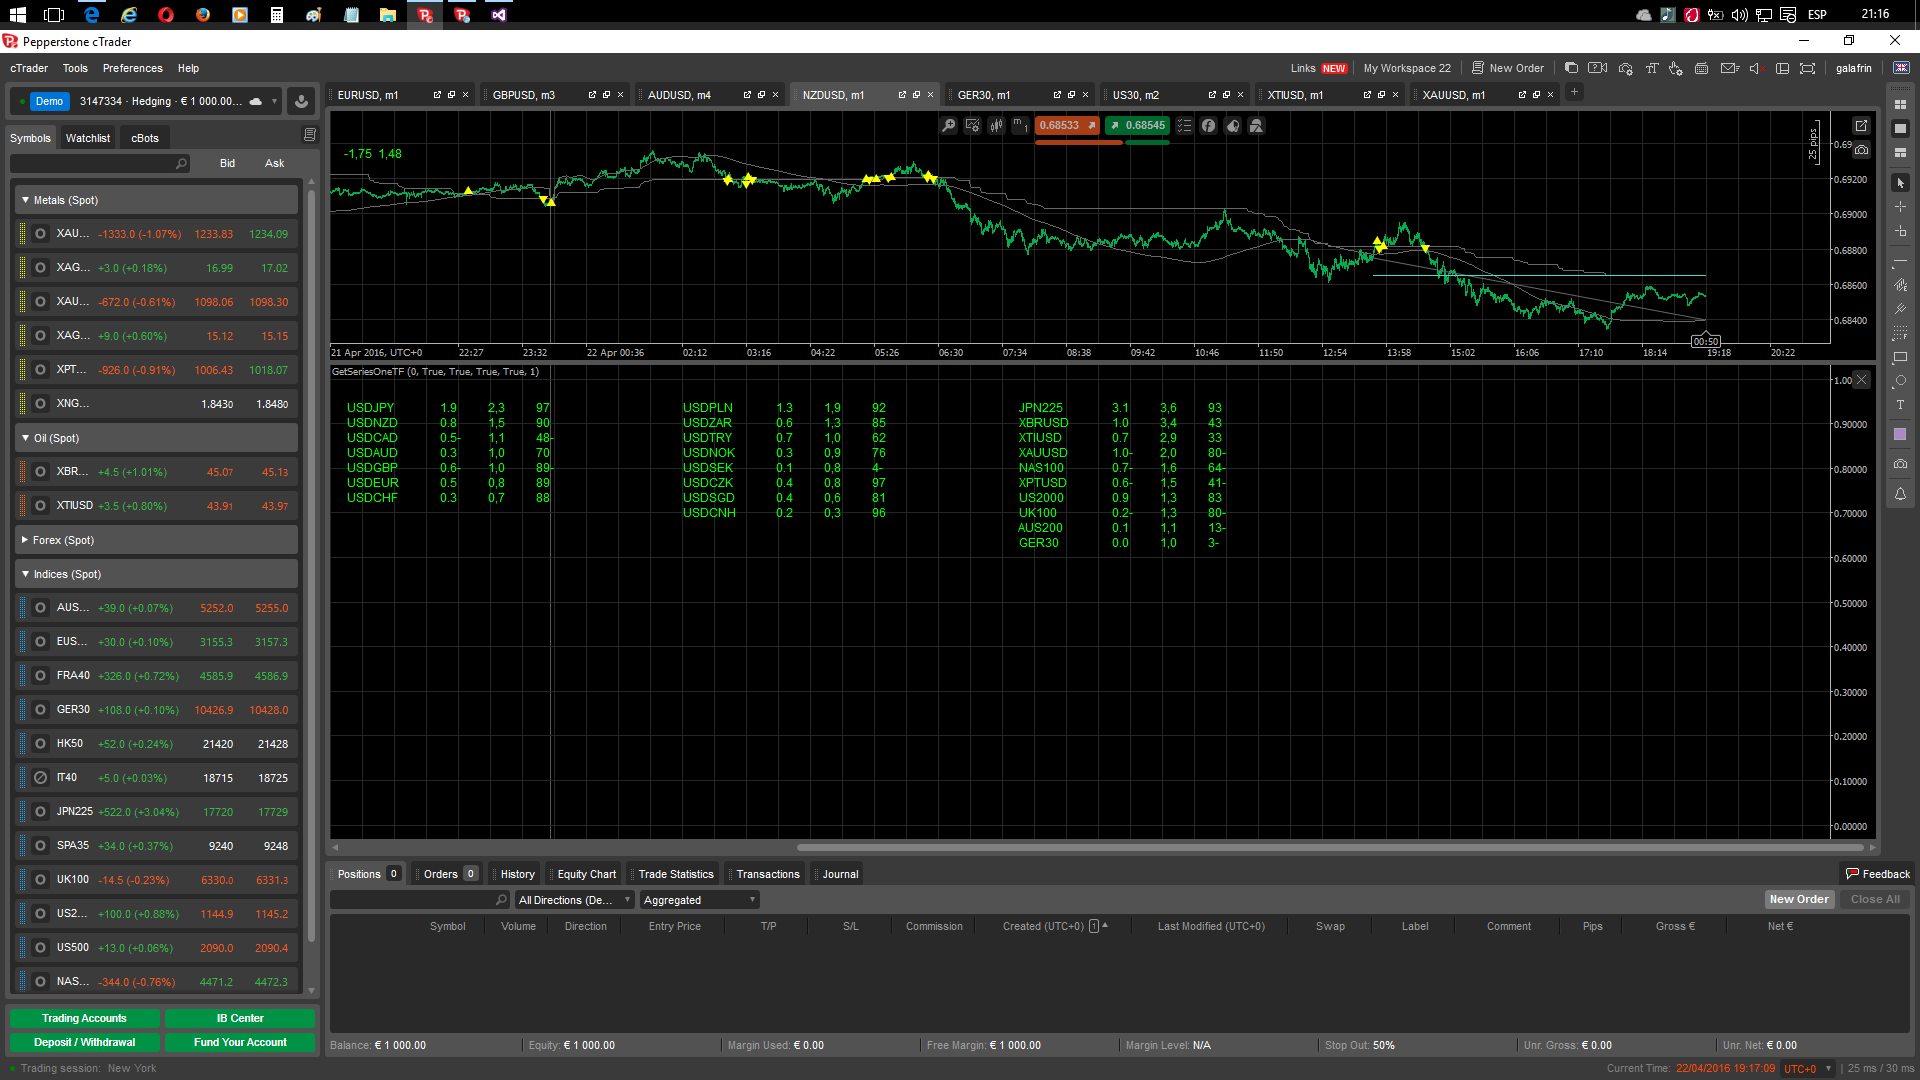Open Windows Task View on the taskbar
This screenshot has height=1080, width=1920.
pyautogui.click(x=54, y=14)
